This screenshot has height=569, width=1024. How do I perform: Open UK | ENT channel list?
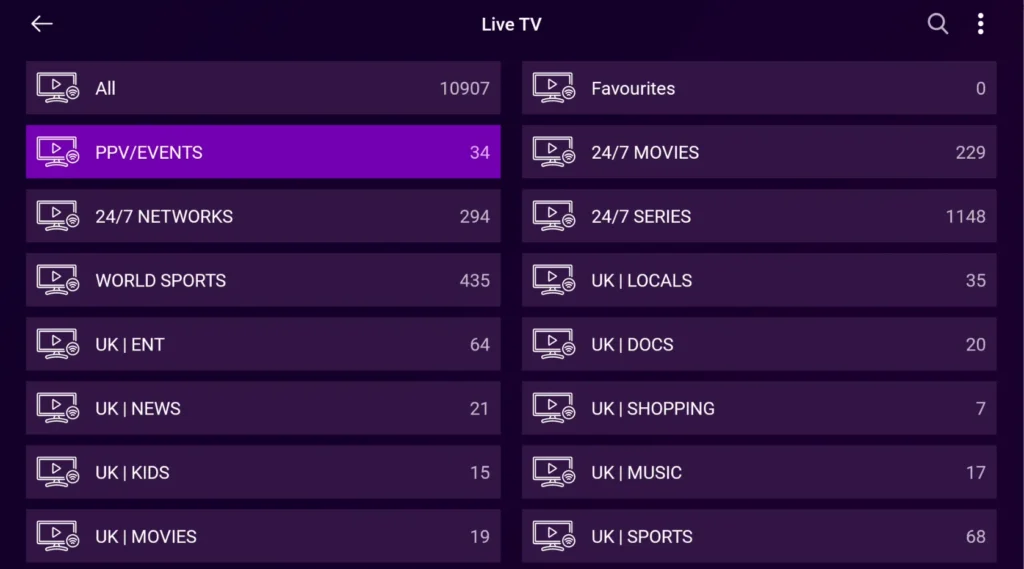coord(263,344)
